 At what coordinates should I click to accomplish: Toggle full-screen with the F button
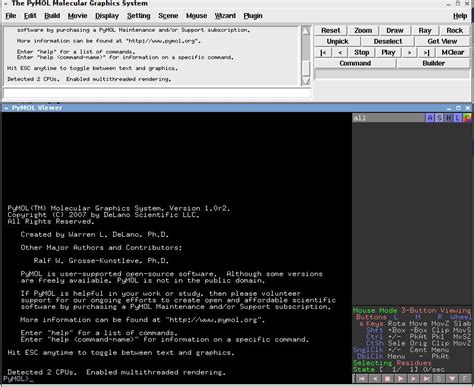[465, 379]
